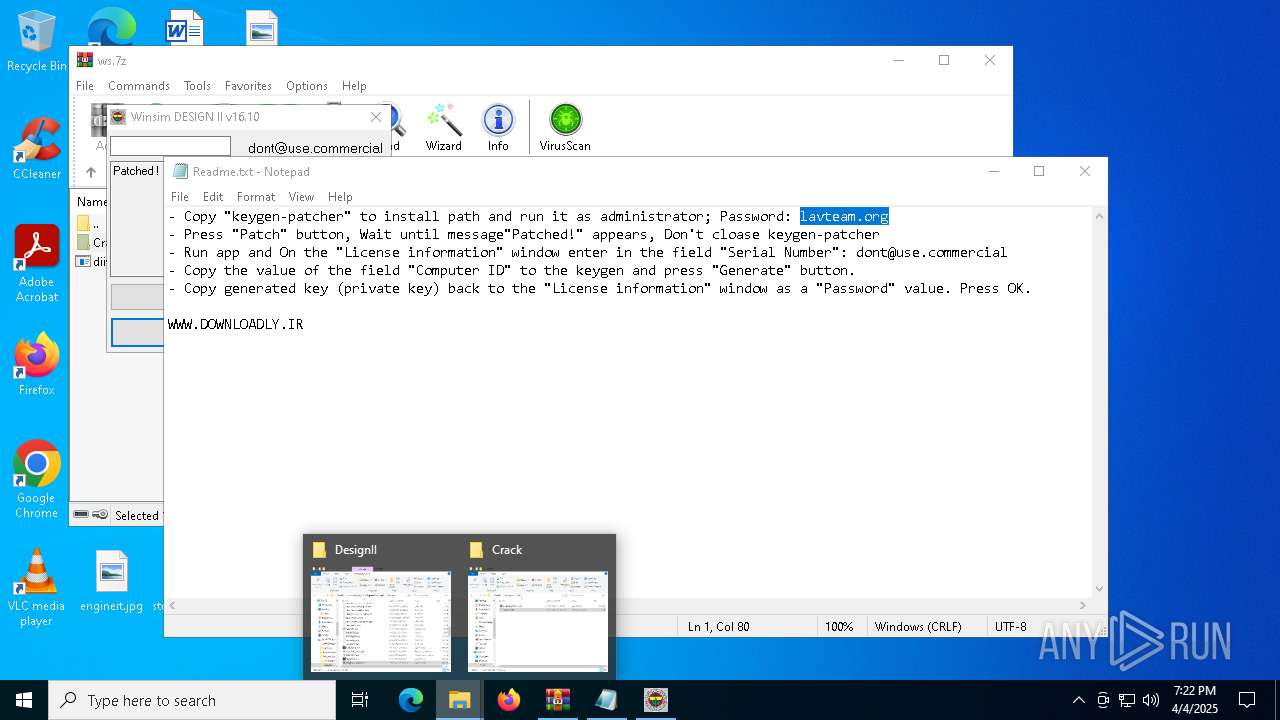The width and height of the screenshot is (1280, 720).
Task: Open Notepad File menu
Action: click(180, 197)
